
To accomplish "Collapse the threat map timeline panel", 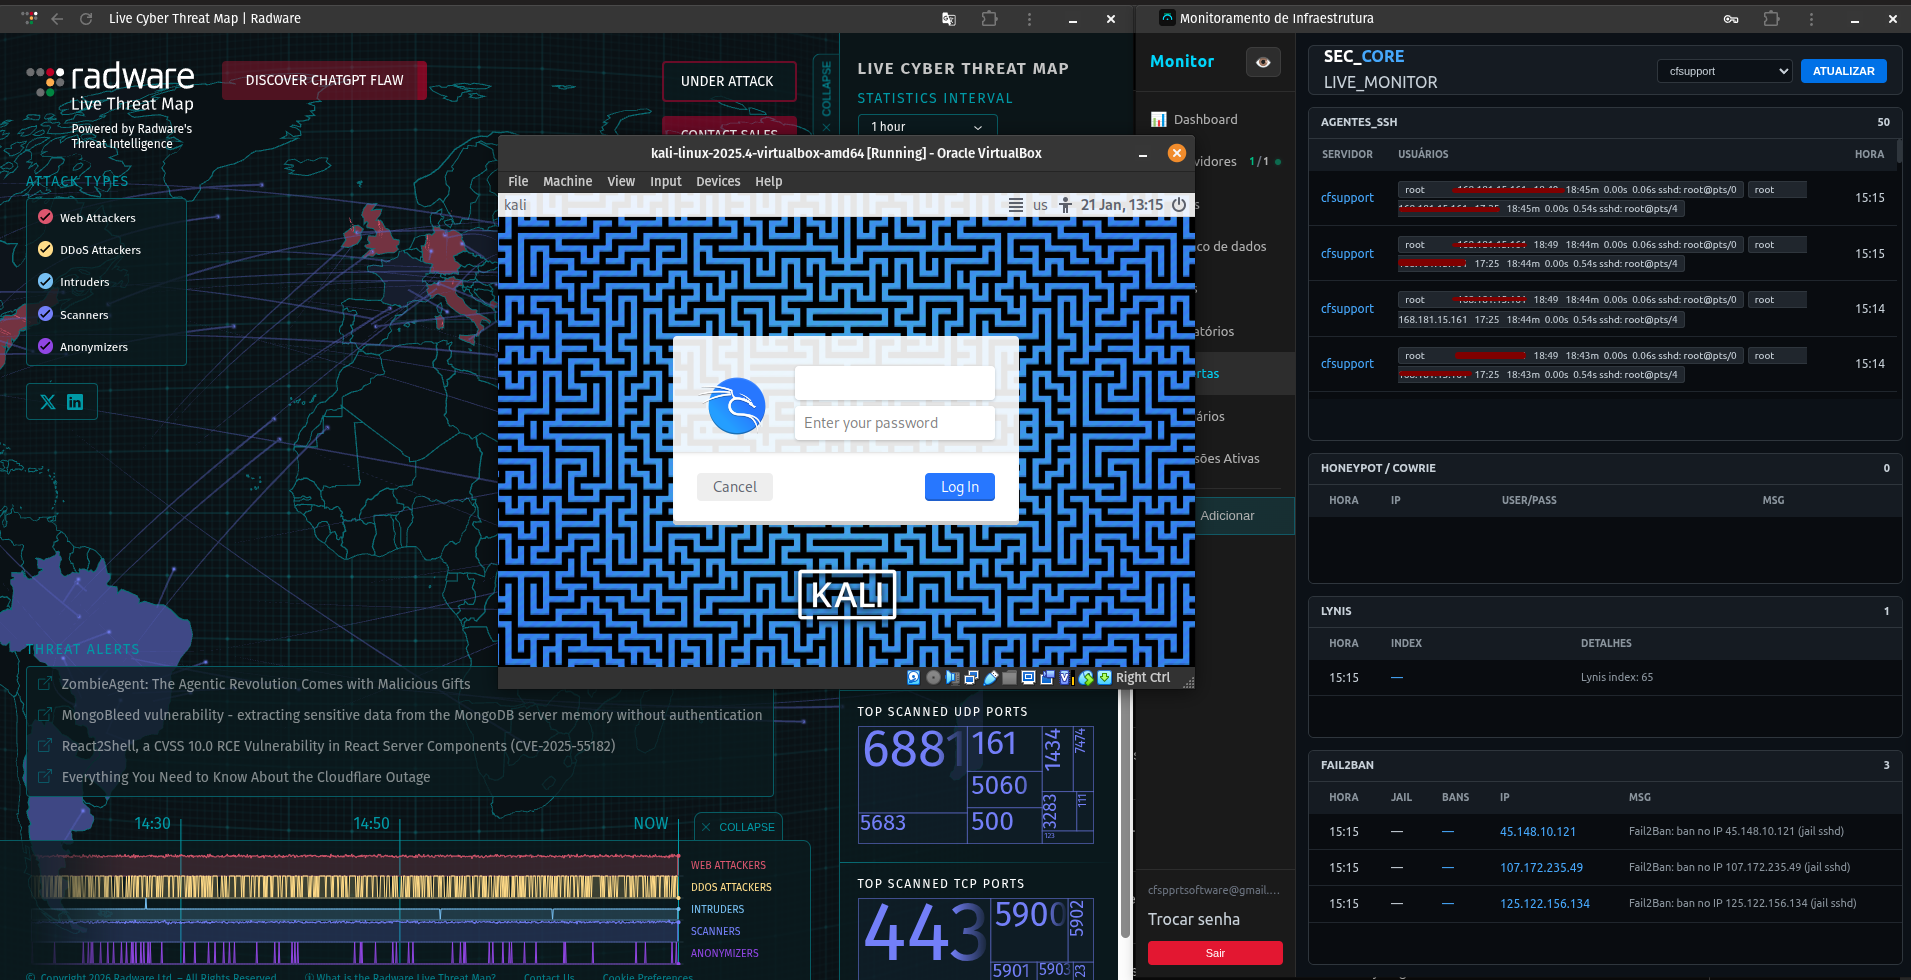I will (x=738, y=827).
